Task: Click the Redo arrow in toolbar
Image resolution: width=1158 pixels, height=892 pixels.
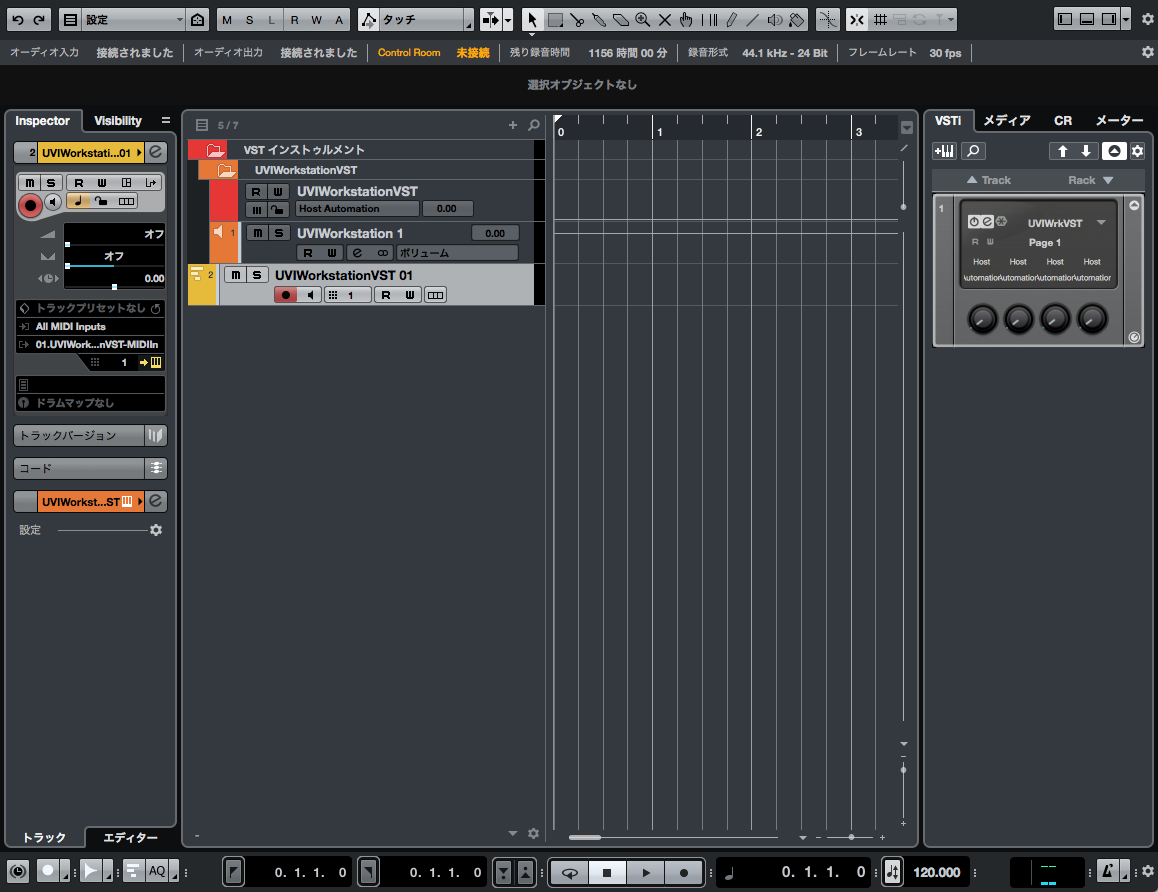Action: (x=40, y=20)
